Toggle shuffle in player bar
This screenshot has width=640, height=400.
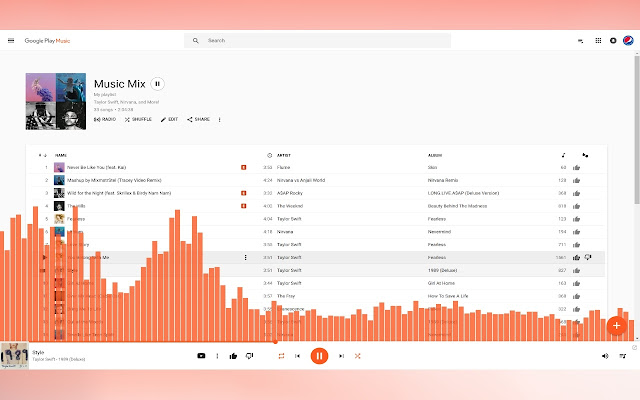tap(358, 356)
